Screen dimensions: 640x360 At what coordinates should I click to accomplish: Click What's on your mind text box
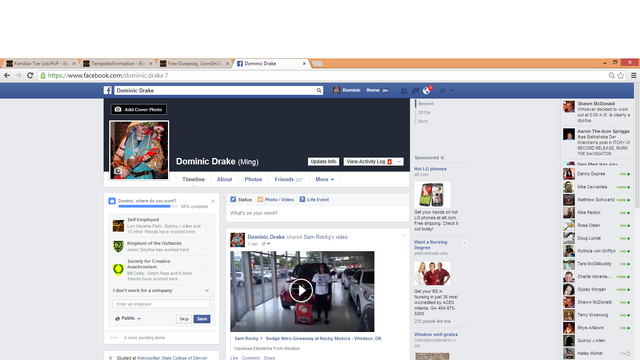click(x=318, y=213)
